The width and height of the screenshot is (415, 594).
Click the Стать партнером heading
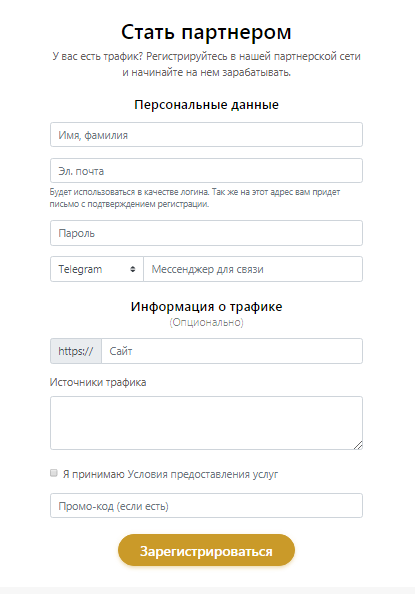206,32
